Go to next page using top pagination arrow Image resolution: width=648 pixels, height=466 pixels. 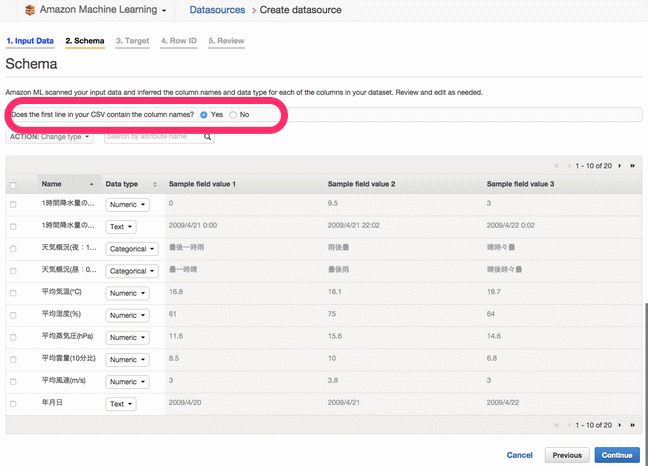click(619, 166)
